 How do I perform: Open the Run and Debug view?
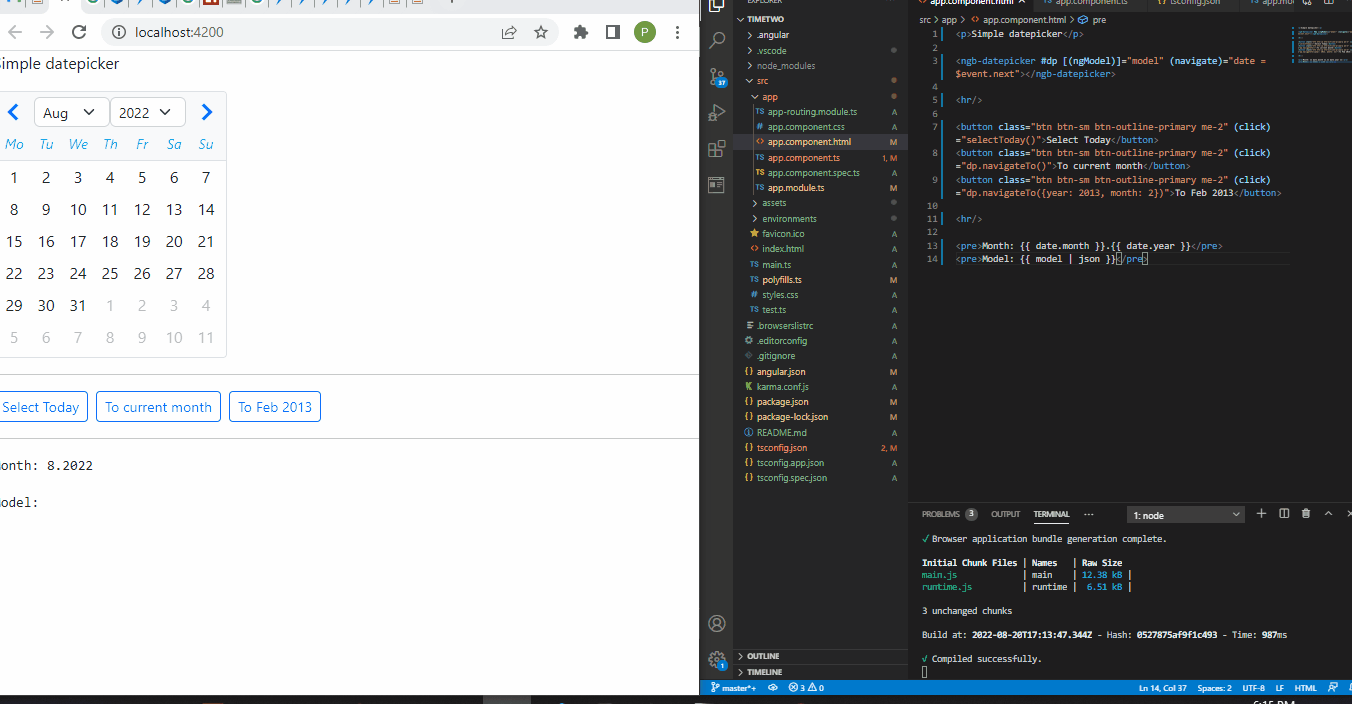[x=716, y=112]
